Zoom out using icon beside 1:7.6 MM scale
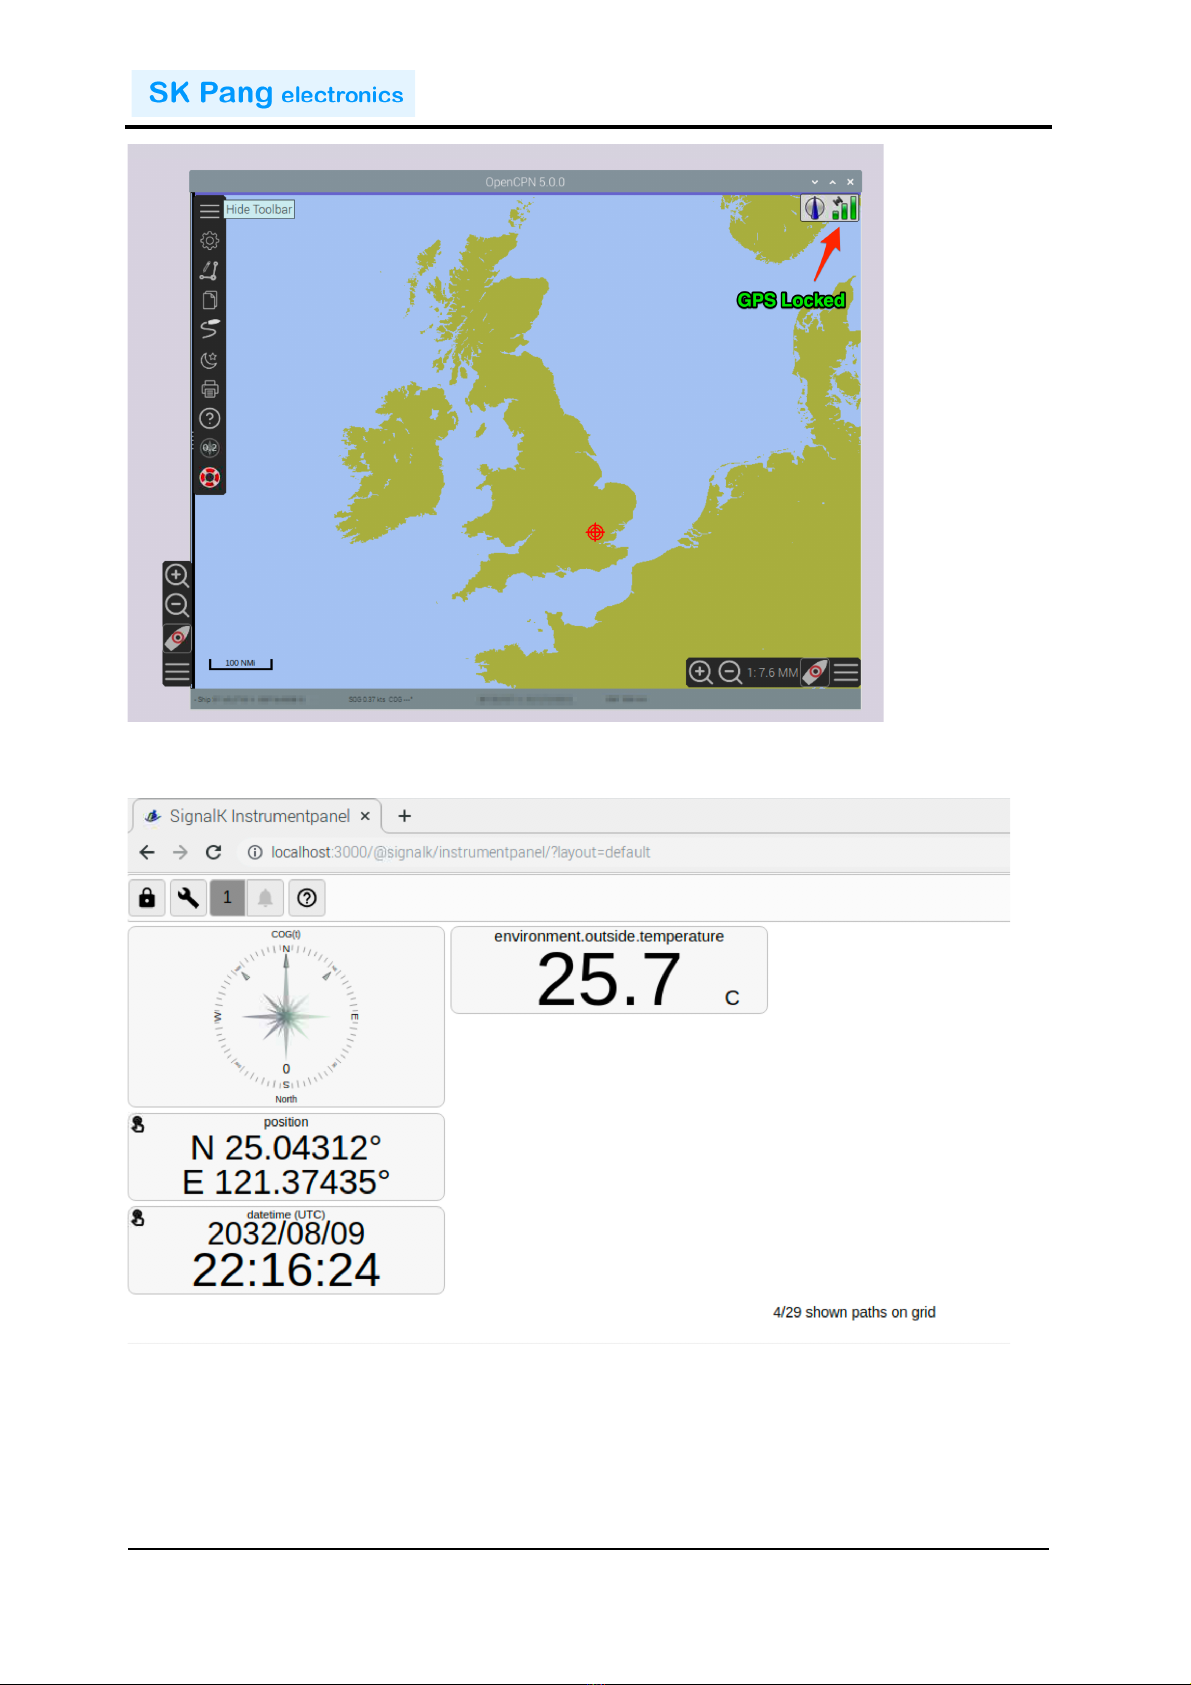This screenshot has height=1685, width=1191. (731, 672)
